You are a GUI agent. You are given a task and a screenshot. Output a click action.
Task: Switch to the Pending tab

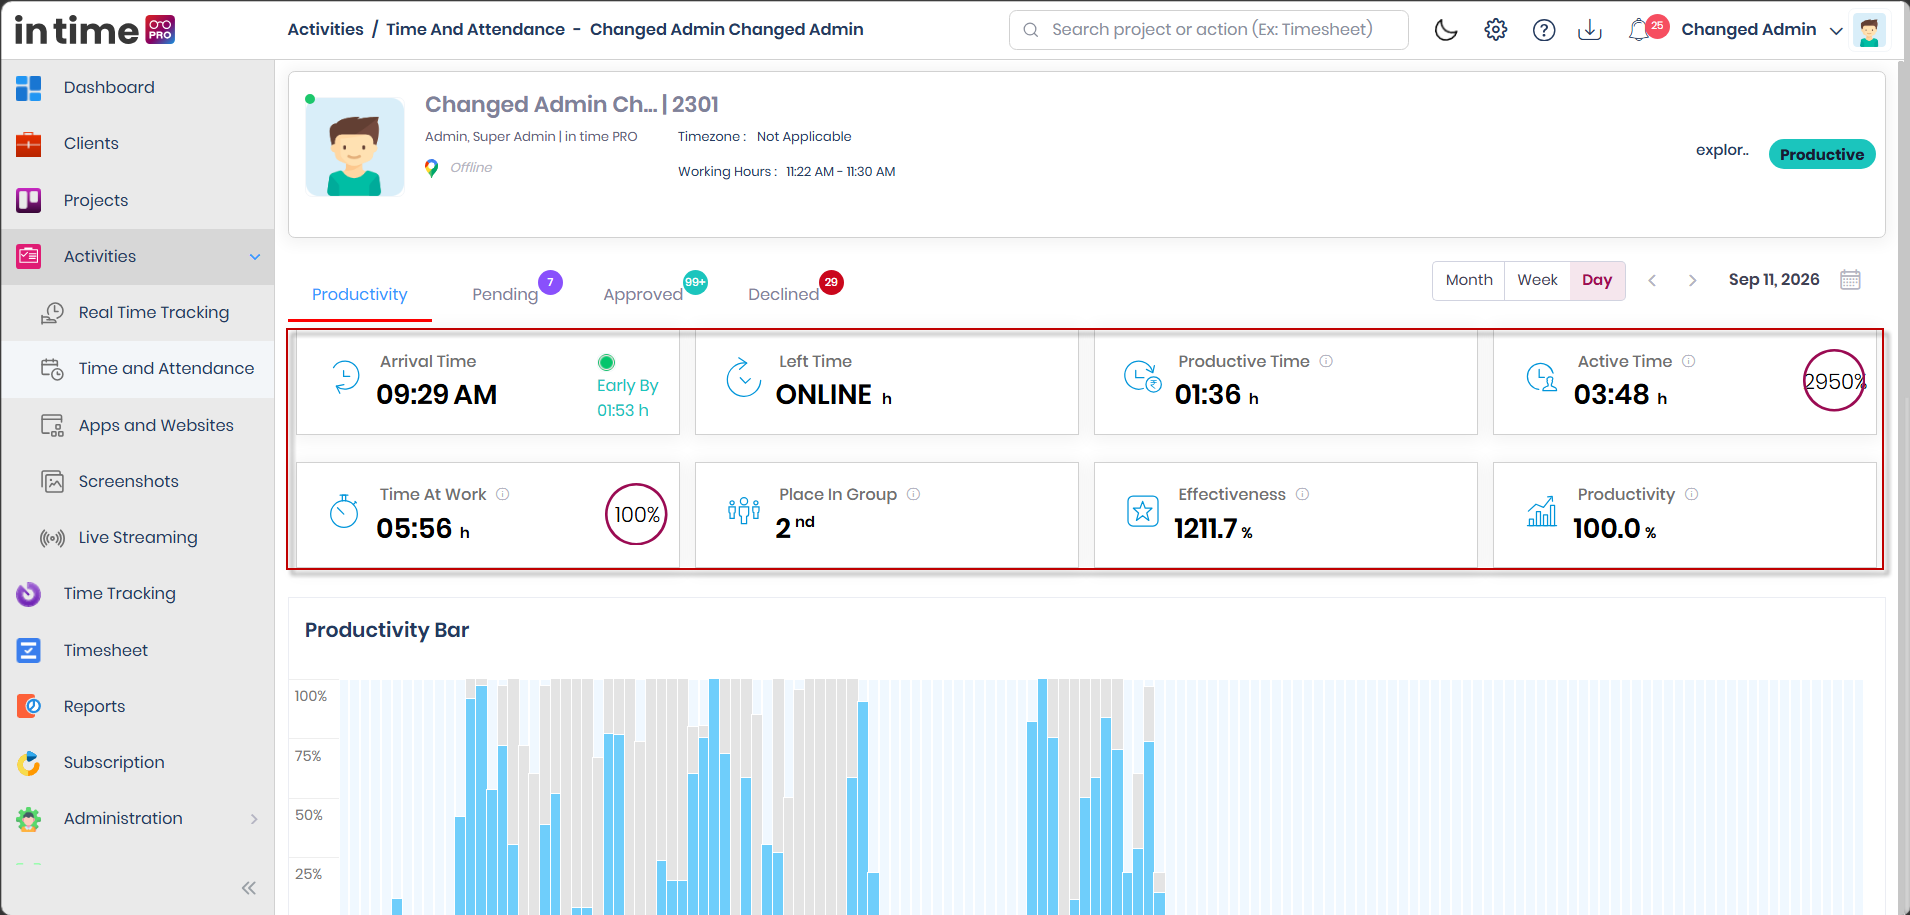tap(505, 295)
